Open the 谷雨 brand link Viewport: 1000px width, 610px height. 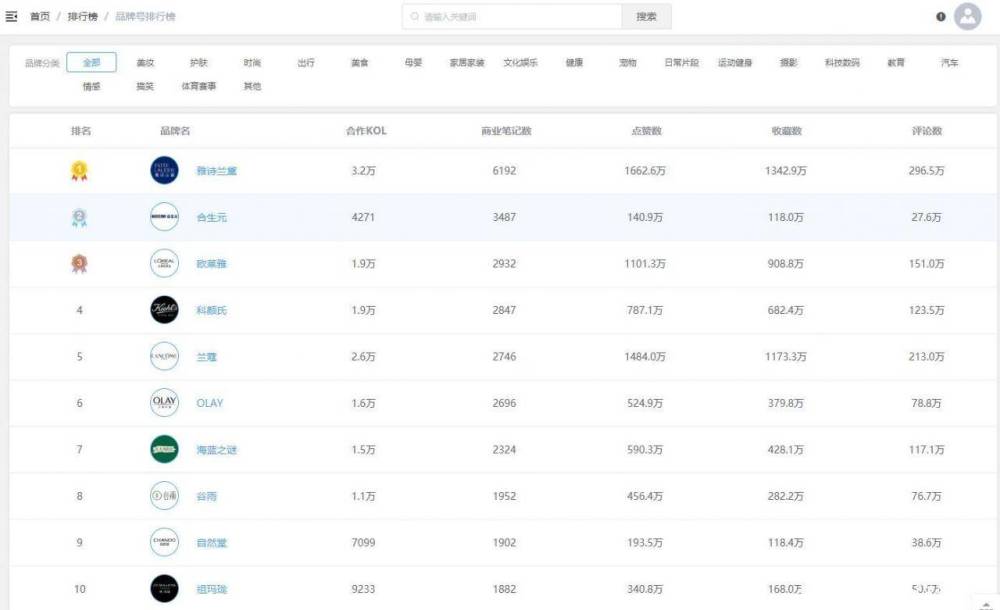click(206, 496)
